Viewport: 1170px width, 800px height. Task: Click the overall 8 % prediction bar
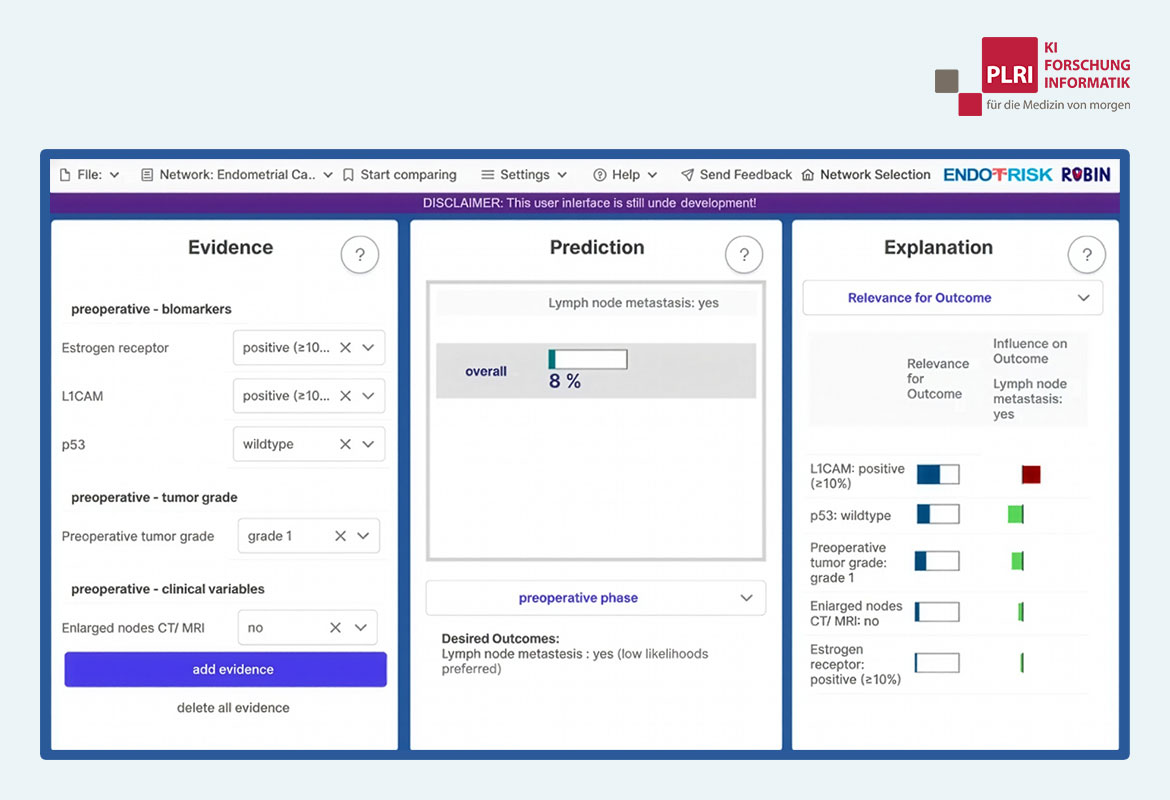(588, 359)
